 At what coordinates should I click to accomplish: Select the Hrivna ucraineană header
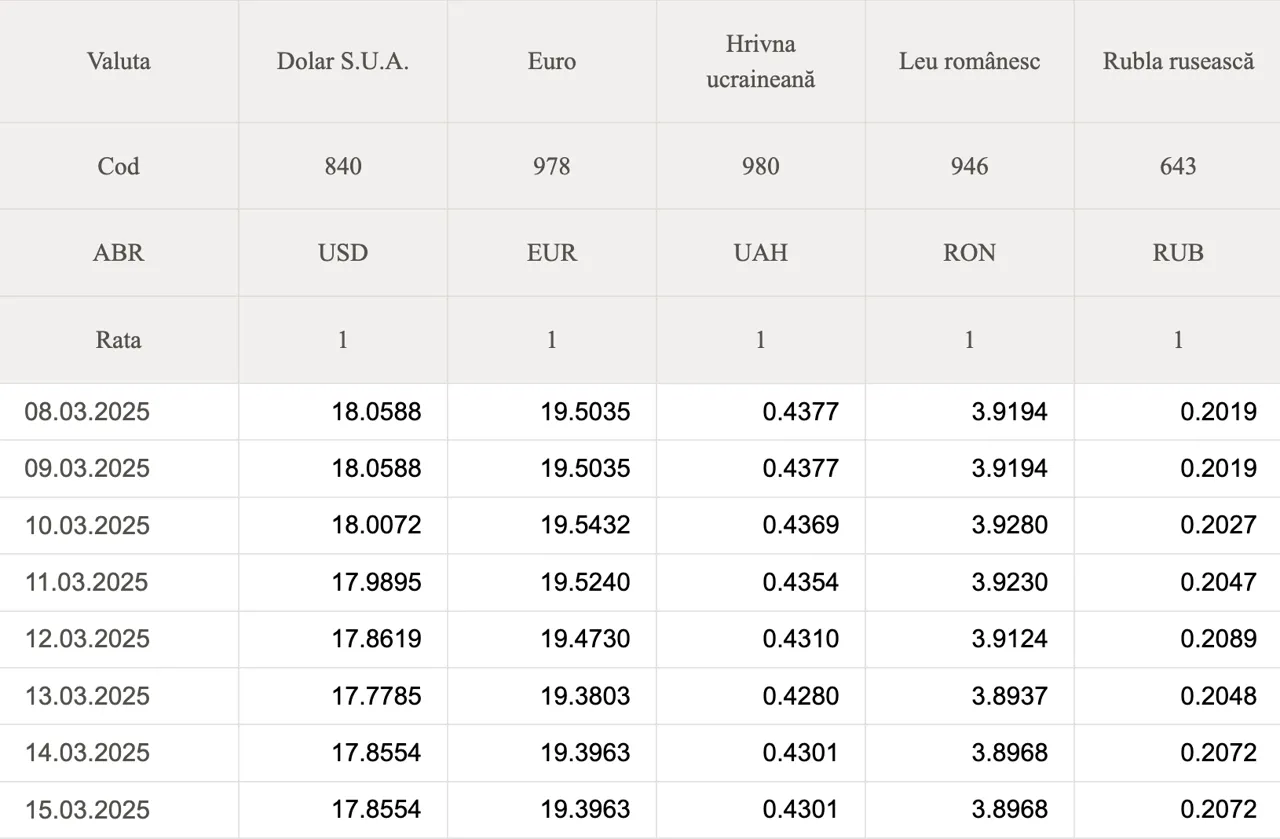(761, 61)
